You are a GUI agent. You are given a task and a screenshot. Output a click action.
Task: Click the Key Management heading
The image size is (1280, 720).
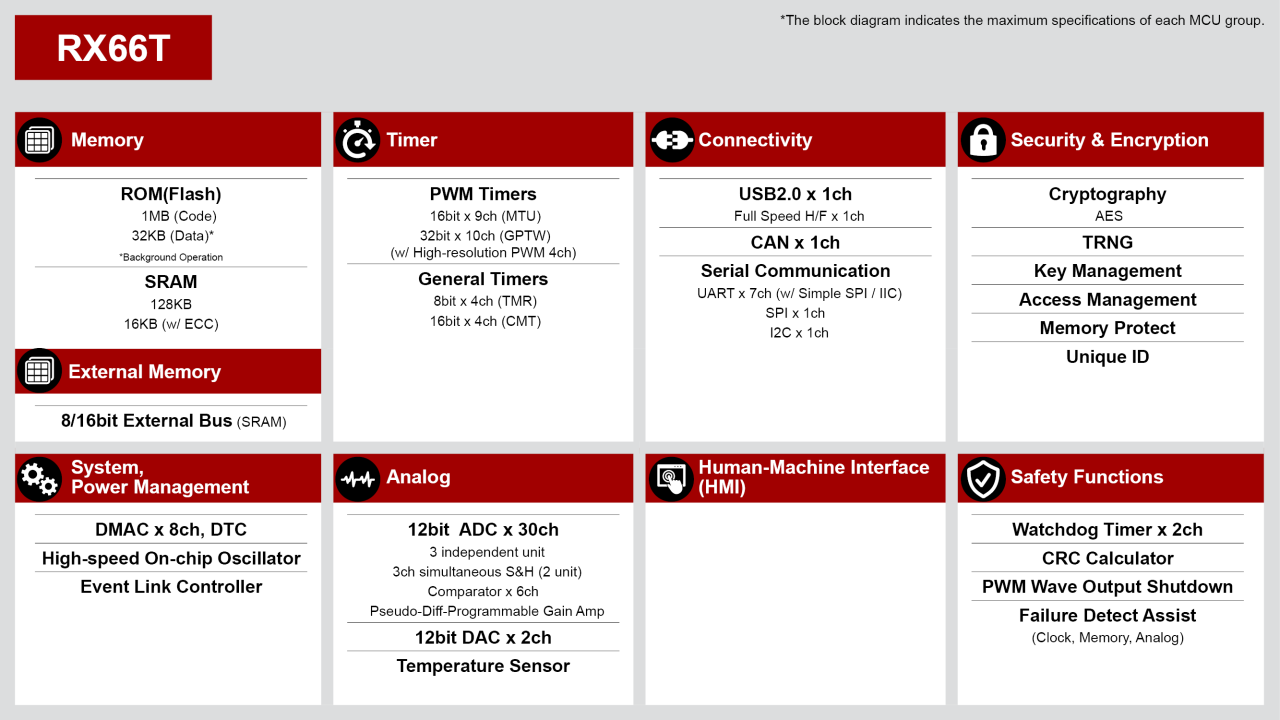1107,271
